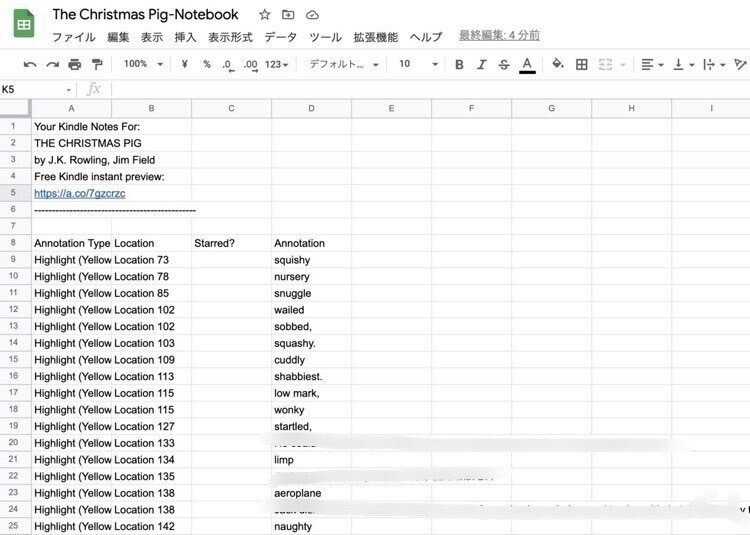Select column D header
The width and height of the screenshot is (750, 535).
311,109
